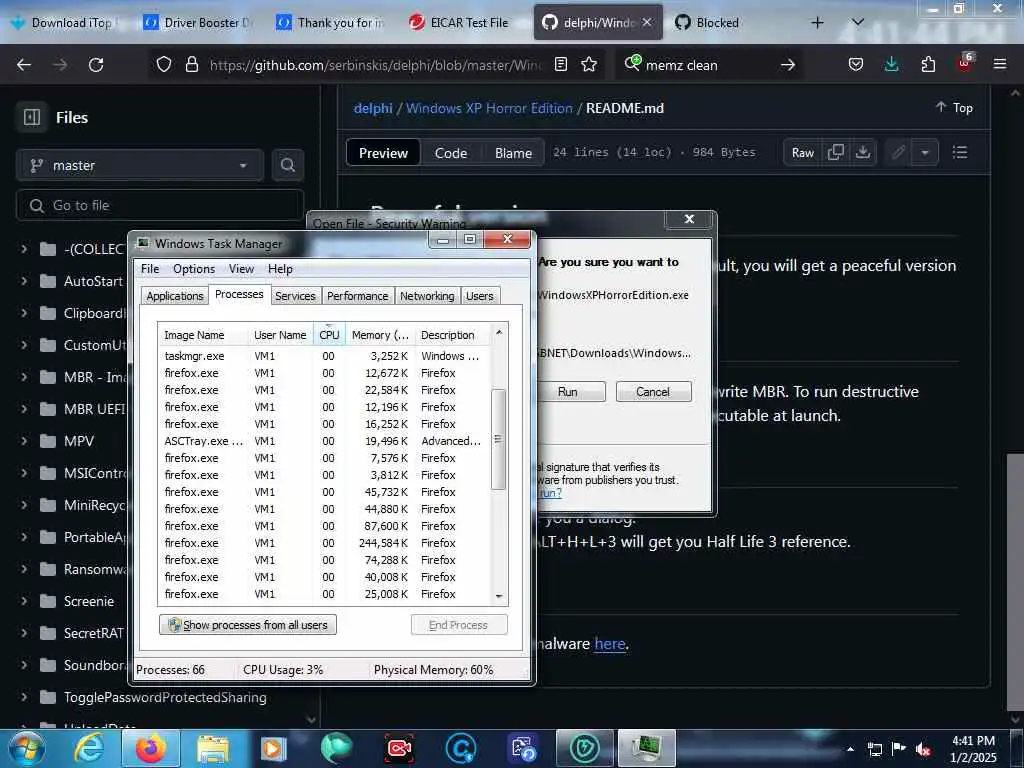Click the GitHub page vertical scrollbar
This screenshot has height=768, width=1024.
pos(1015,584)
